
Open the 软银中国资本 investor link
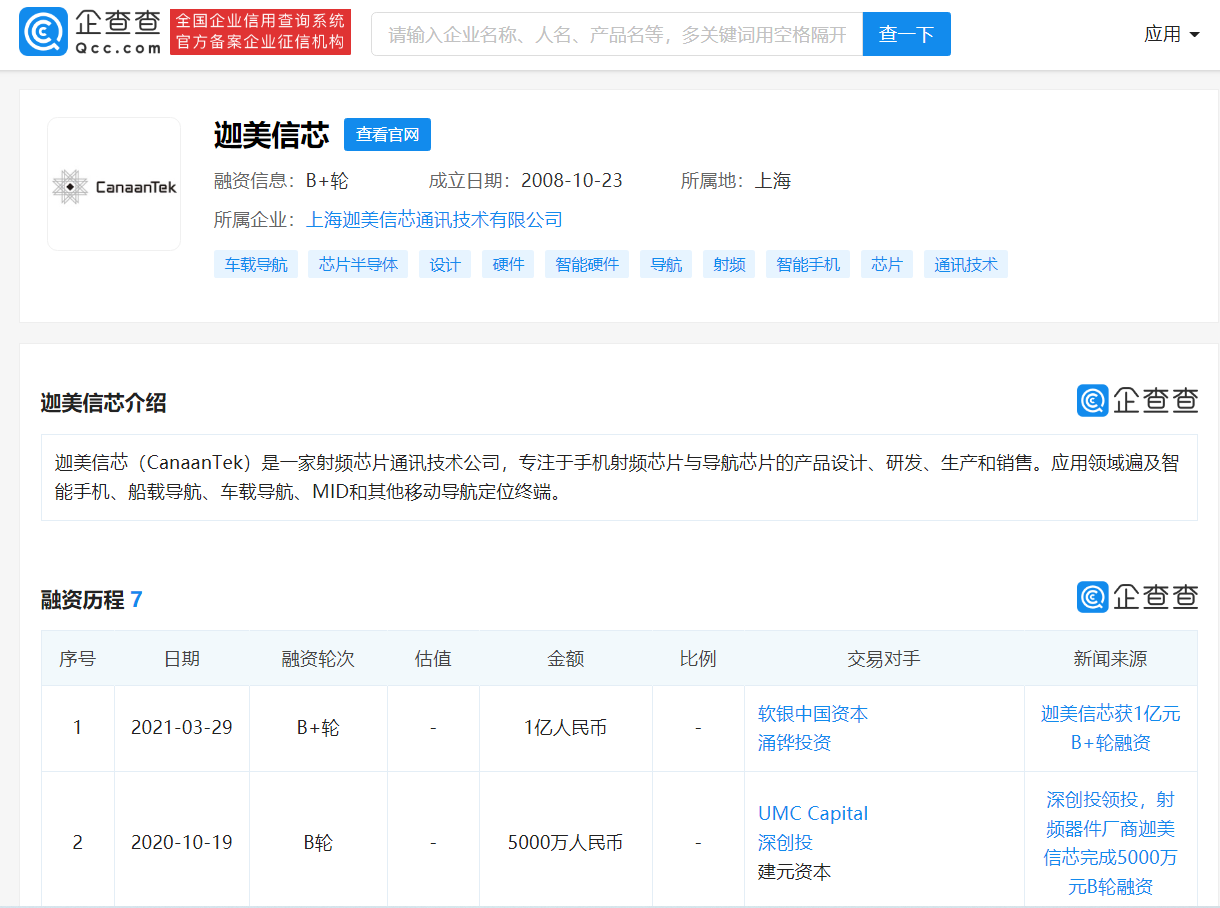(x=813, y=714)
